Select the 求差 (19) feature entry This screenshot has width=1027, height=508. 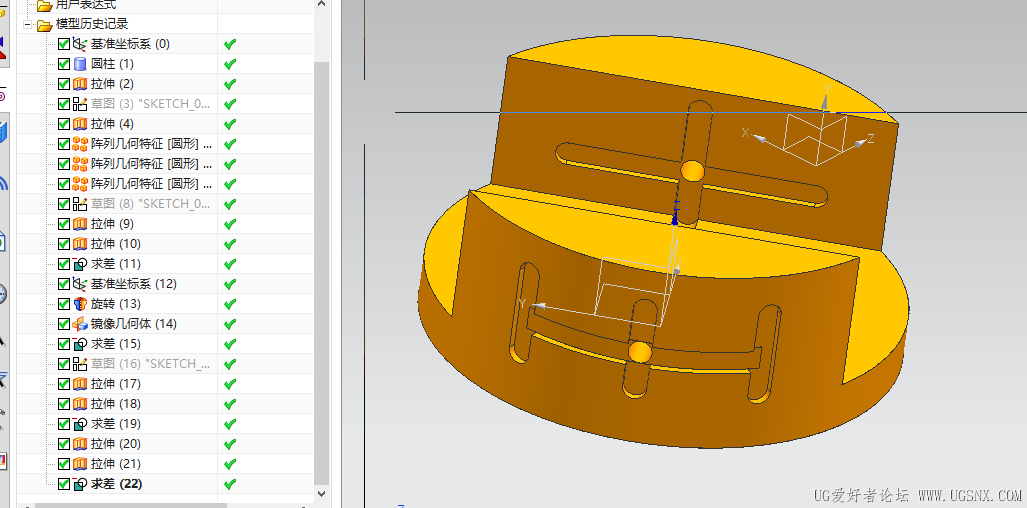point(116,424)
